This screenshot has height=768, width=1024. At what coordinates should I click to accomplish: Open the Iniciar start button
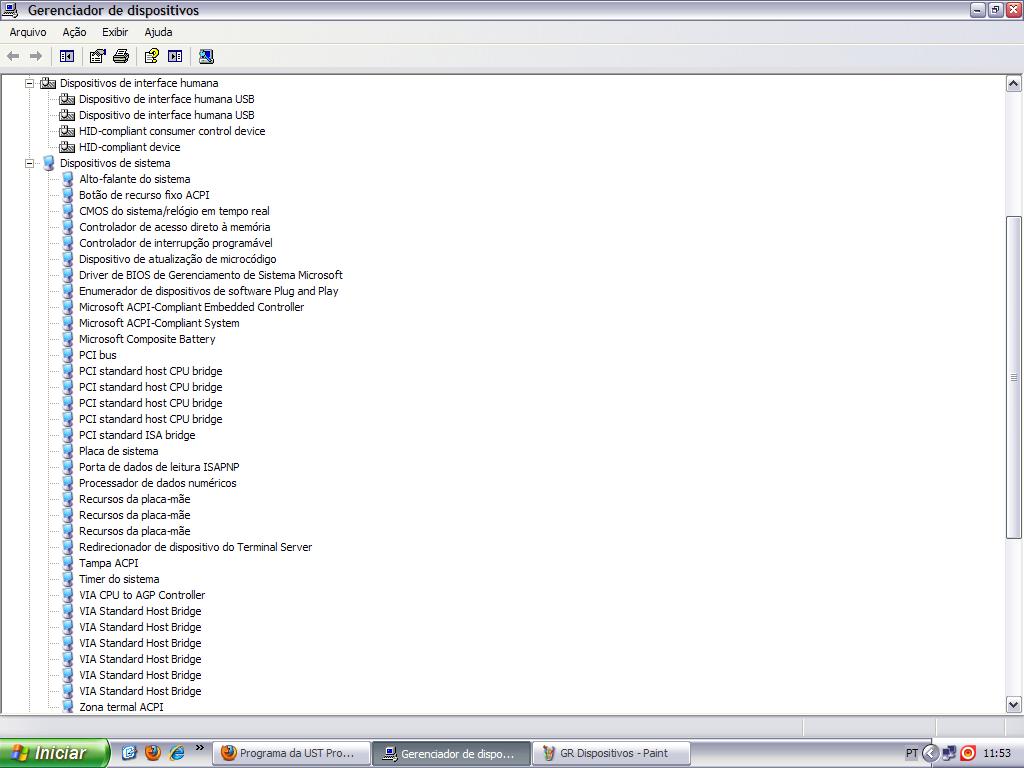(54, 753)
